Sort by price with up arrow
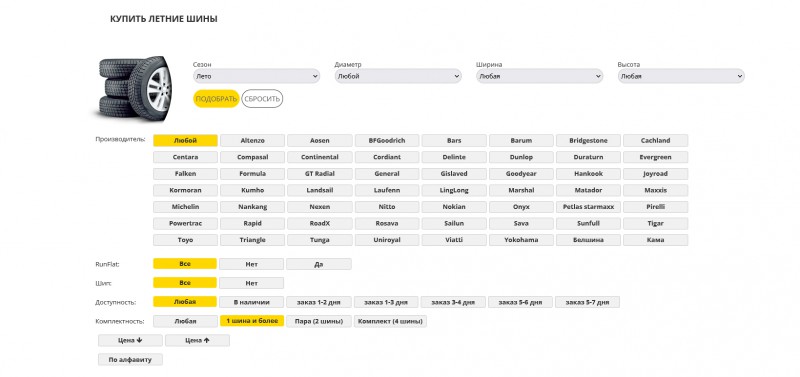The image size is (800, 377). (x=197, y=340)
